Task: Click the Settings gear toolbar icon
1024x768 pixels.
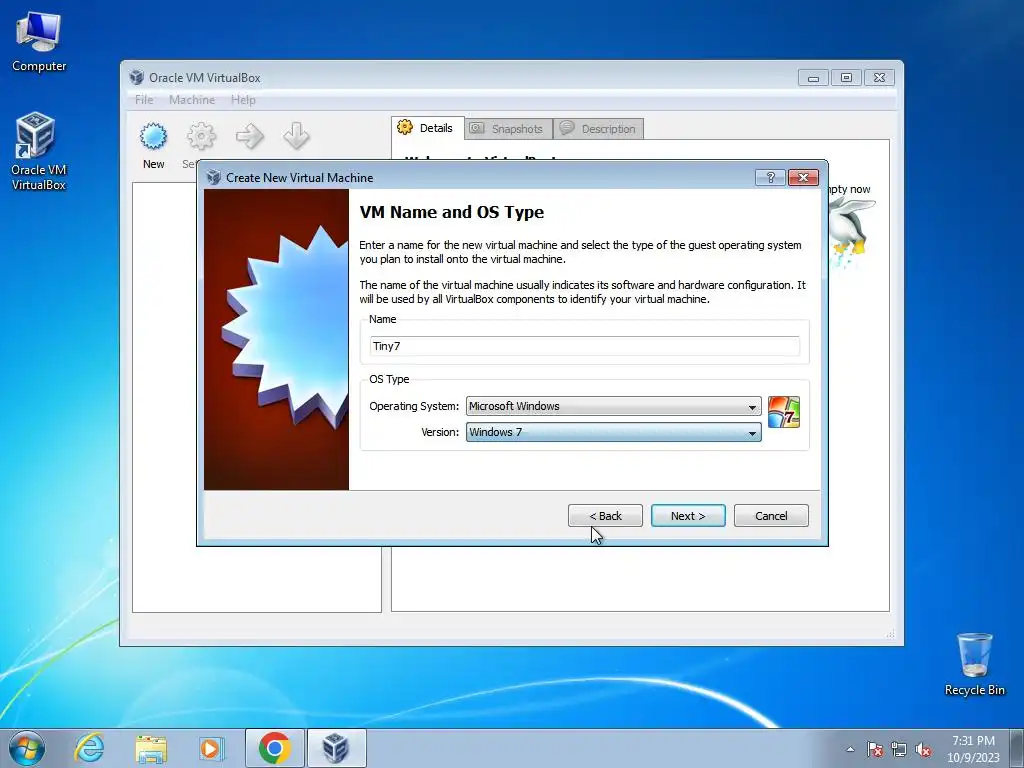Action: (201, 136)
